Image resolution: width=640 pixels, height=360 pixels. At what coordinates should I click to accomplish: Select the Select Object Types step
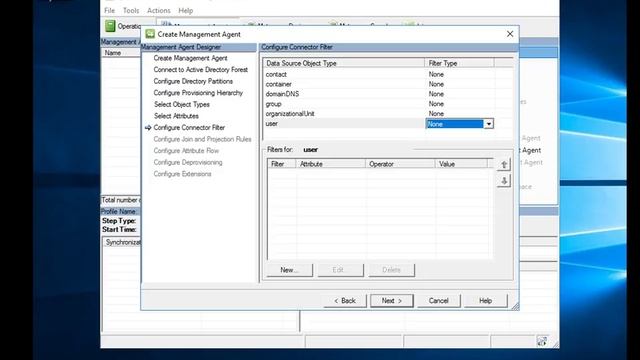(x=182, y=104)
